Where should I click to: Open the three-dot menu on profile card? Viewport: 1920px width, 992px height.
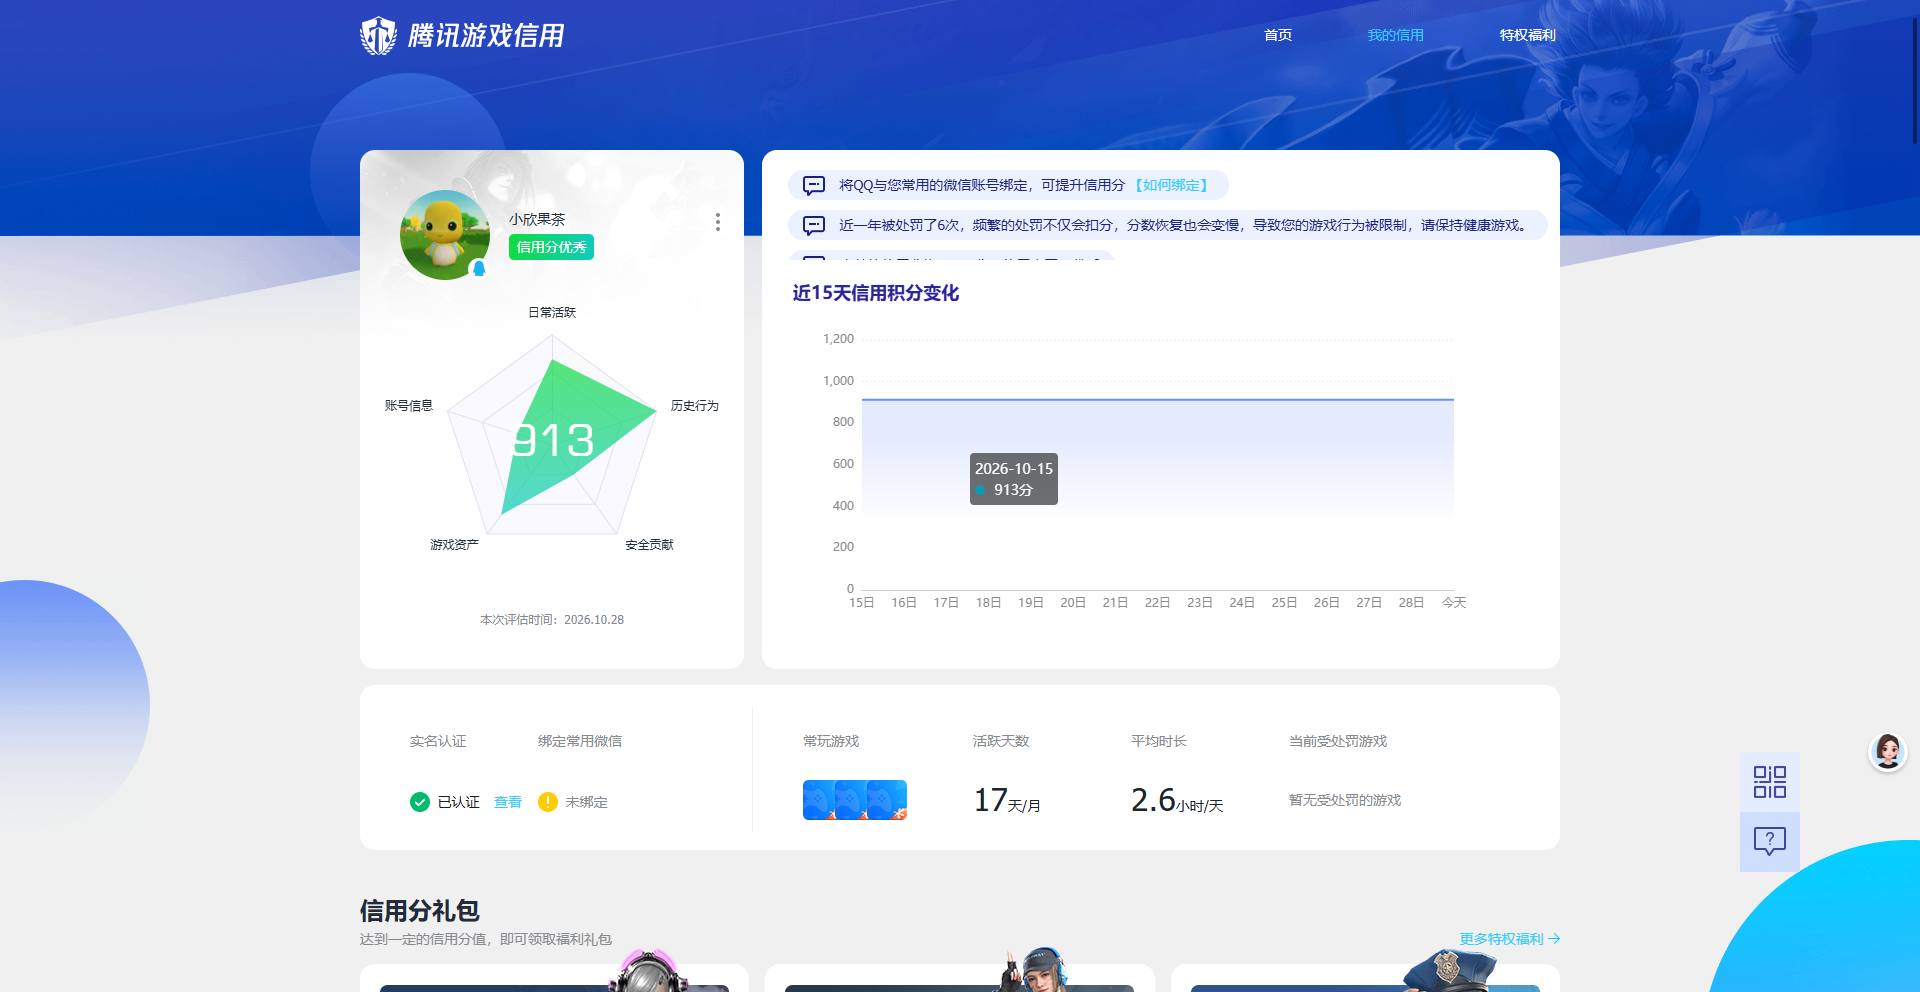pyautogui.click(x=717, y=222)
